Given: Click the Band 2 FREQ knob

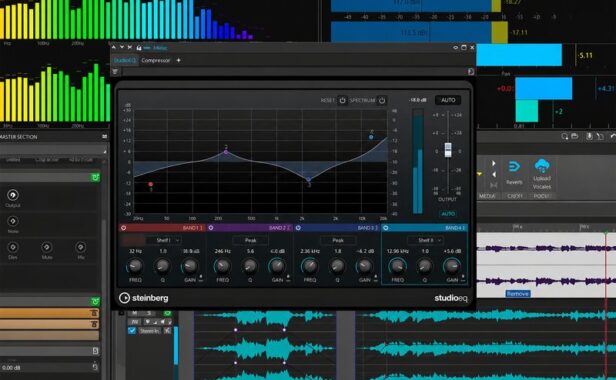Looking at the screenshot, I should (222, 266).
